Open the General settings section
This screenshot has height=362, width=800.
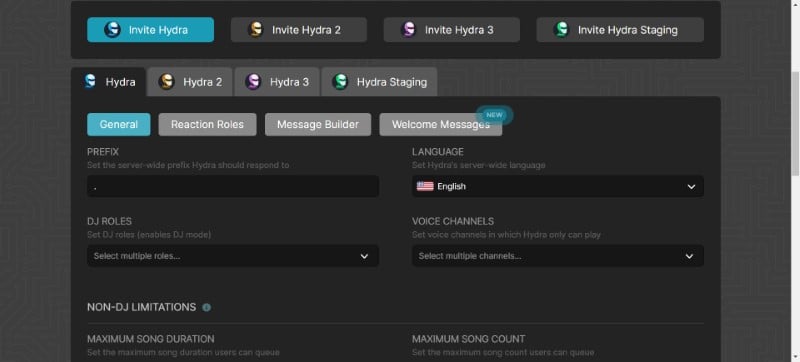119,124
